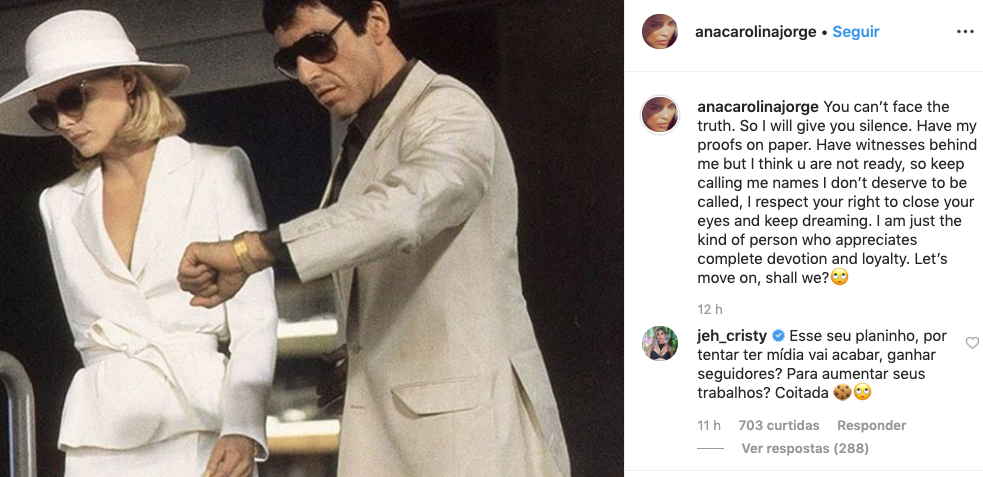Click the eye-roll emoji ending the caption
The height and width of the screenshot is (477, 983).
(x=839, y=278)
